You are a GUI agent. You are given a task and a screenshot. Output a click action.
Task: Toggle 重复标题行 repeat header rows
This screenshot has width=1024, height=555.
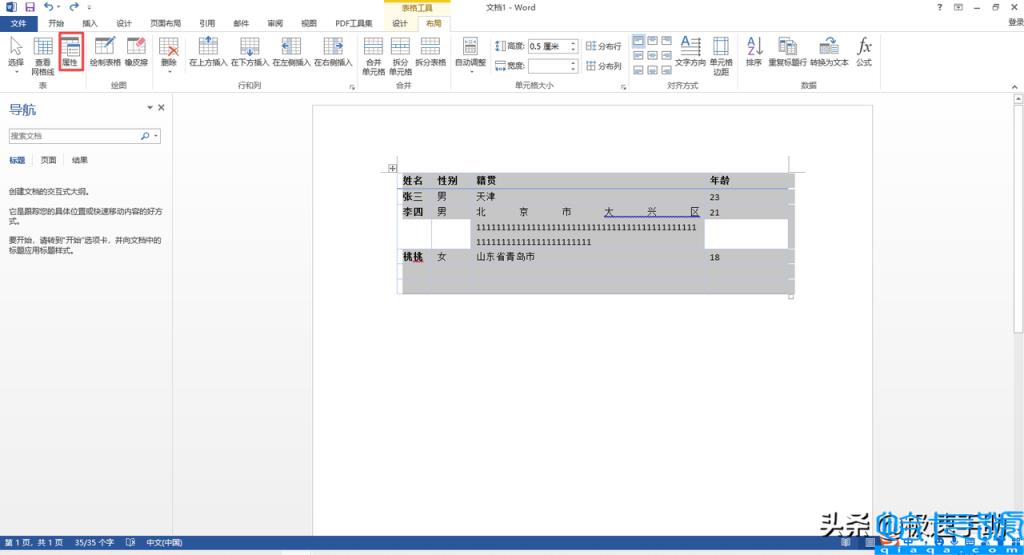787,50
